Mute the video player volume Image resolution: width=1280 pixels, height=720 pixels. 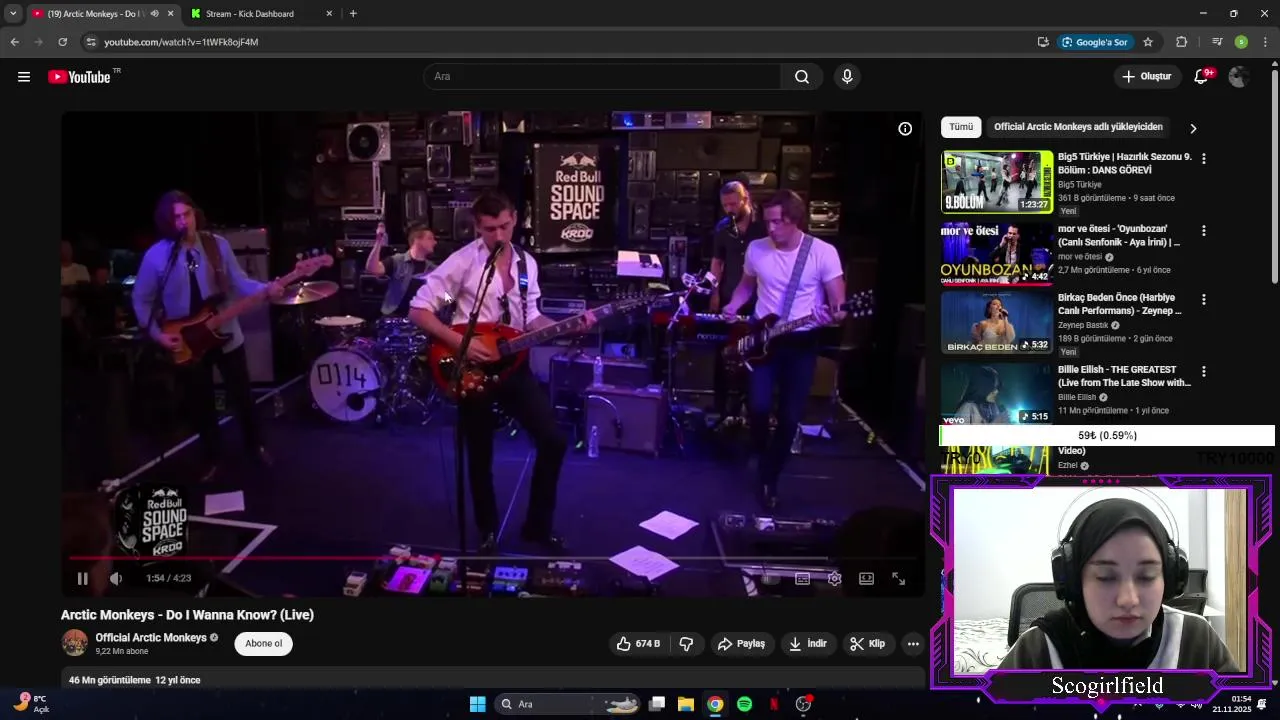pos(116,578)
